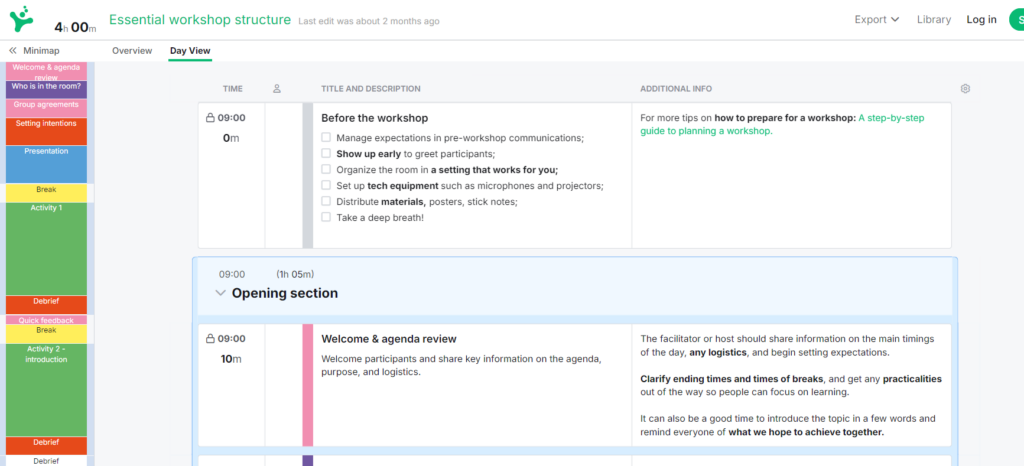Click the pink color bar of Welcome & agenda review

(x=308, y=385)
